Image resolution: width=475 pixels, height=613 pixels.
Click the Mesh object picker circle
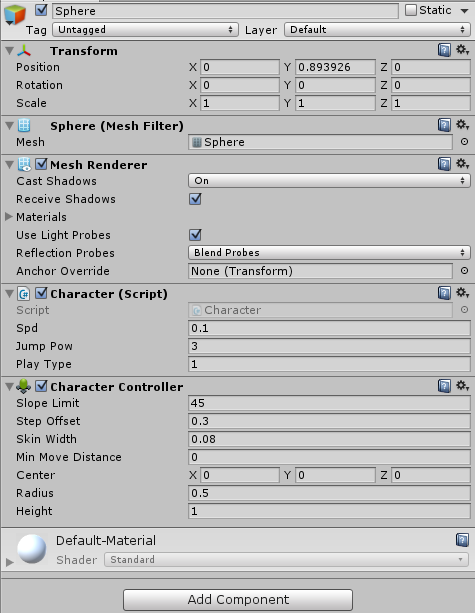click(464, 142)
